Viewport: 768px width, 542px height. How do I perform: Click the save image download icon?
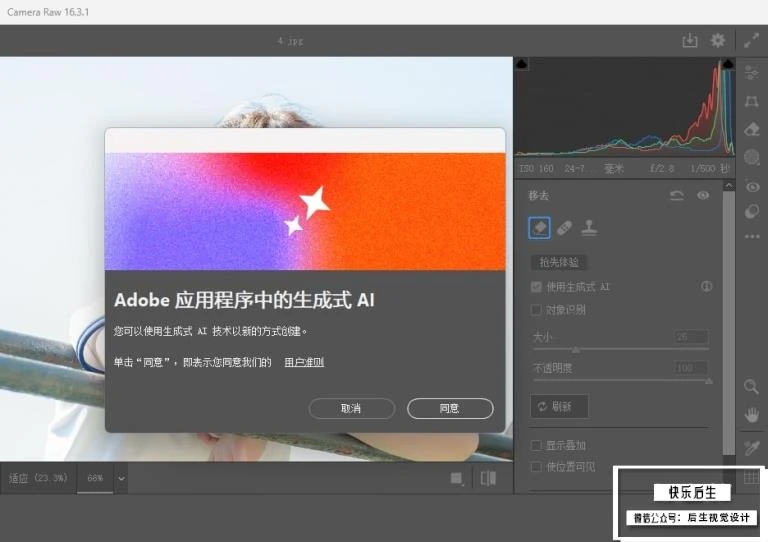click(x=690, y=40)
